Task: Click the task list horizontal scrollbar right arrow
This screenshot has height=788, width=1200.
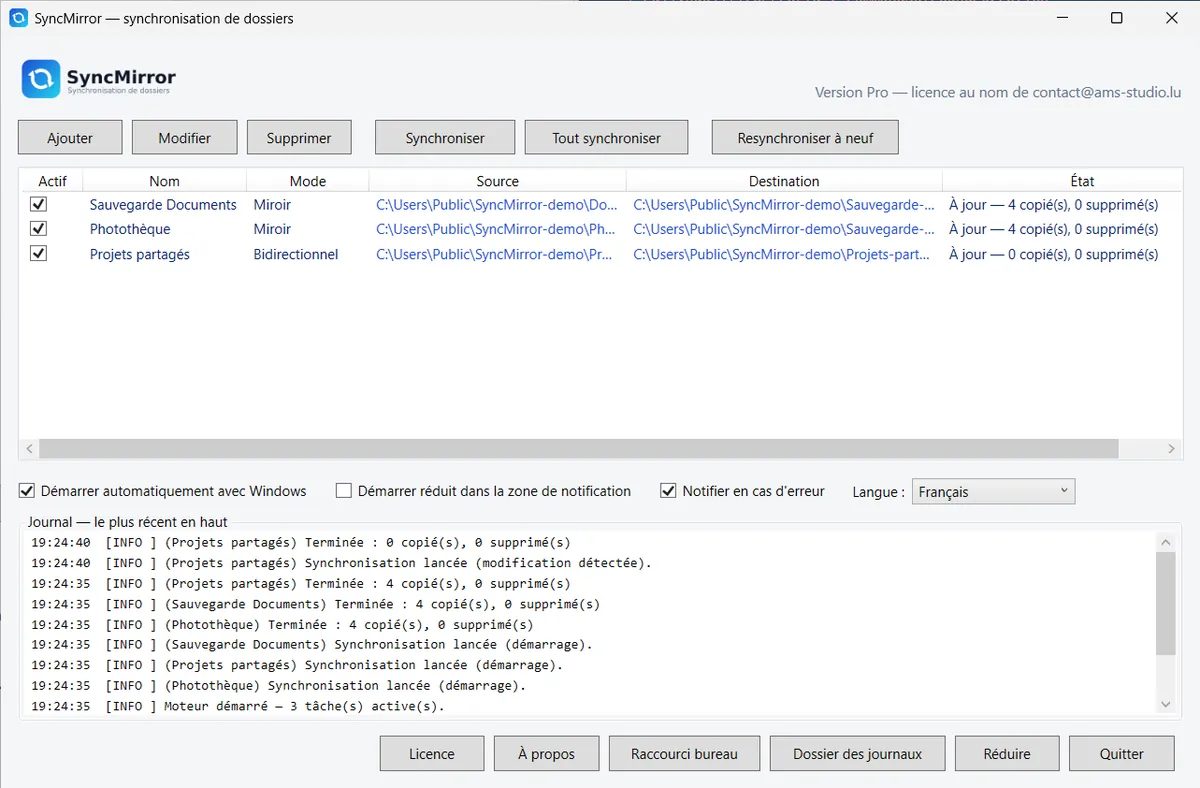Action: (x=1172, y=450)
